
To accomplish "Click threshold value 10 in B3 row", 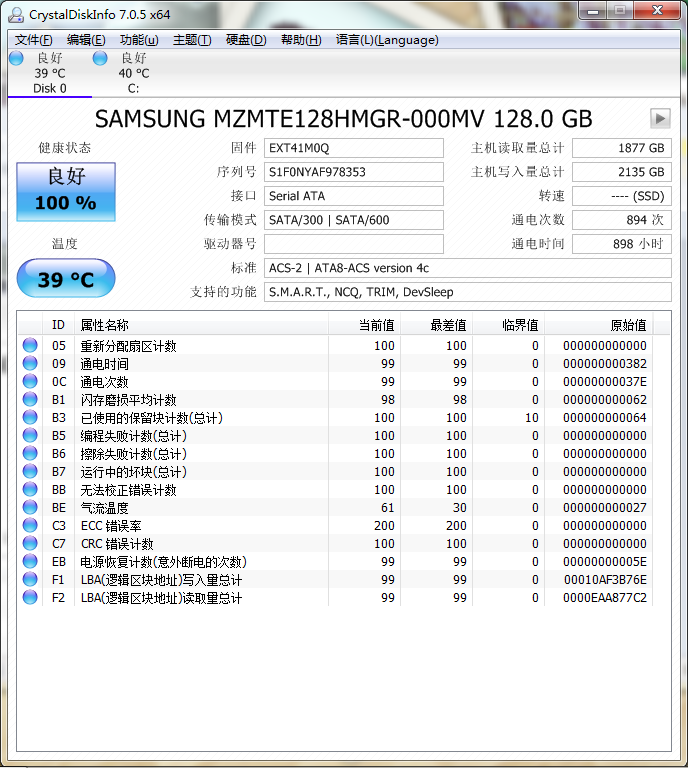I will pyautogui.click(x=532, y=418).
